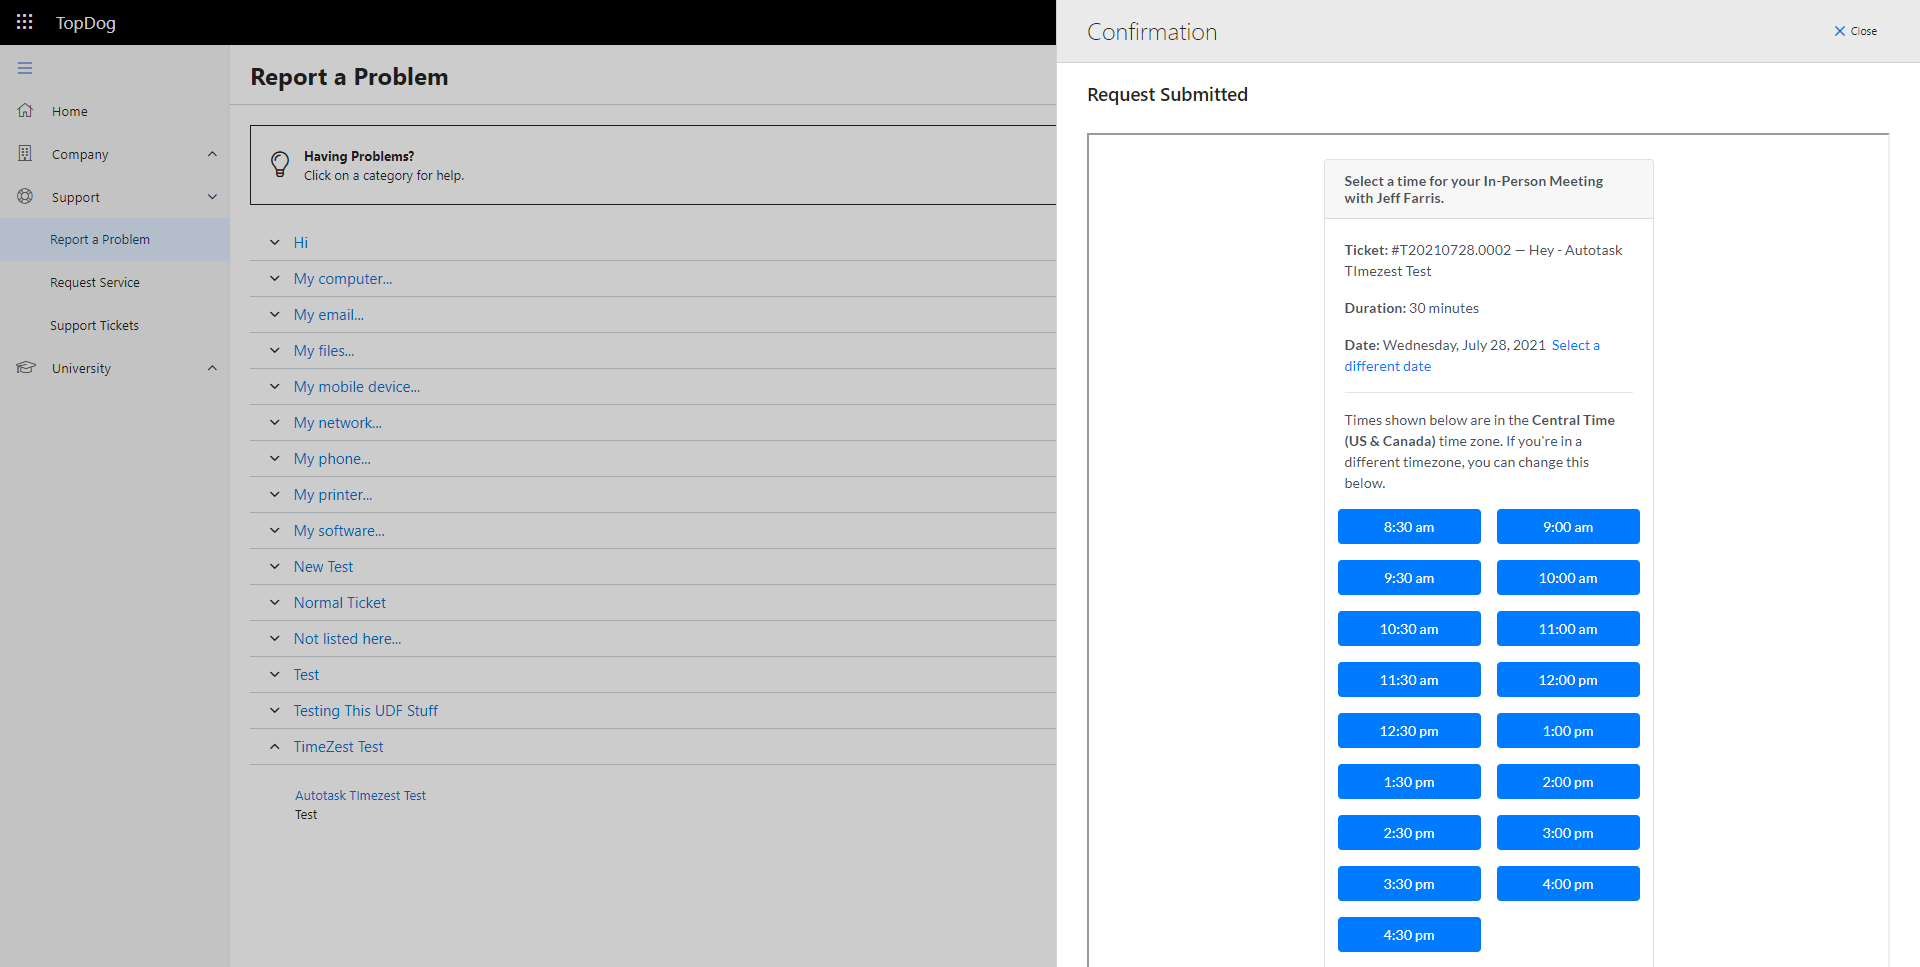This screenshot has width=1920, height=967.
Task: Click the TopDog brand title
Action: click(86, 23)
